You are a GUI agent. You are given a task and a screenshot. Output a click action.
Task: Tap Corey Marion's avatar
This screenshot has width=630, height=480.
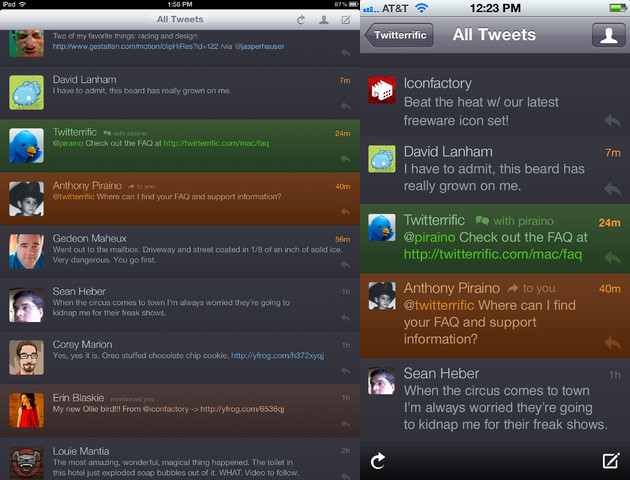[27, 357]
